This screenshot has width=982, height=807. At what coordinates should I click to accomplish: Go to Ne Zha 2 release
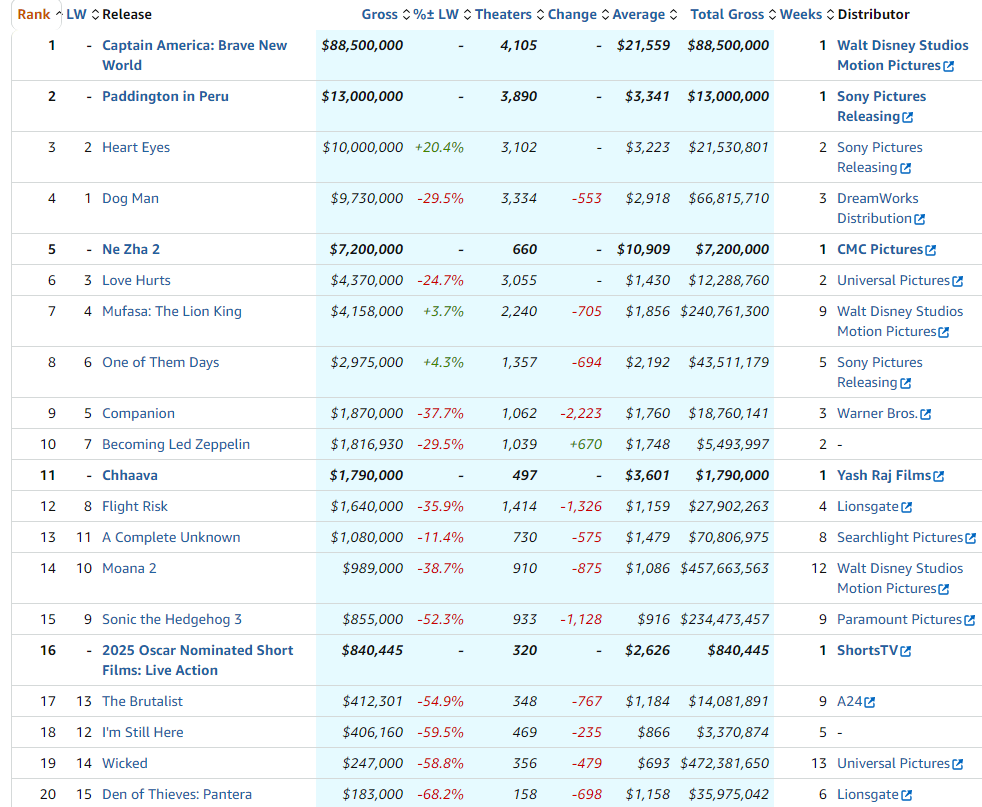coord(131,250)
